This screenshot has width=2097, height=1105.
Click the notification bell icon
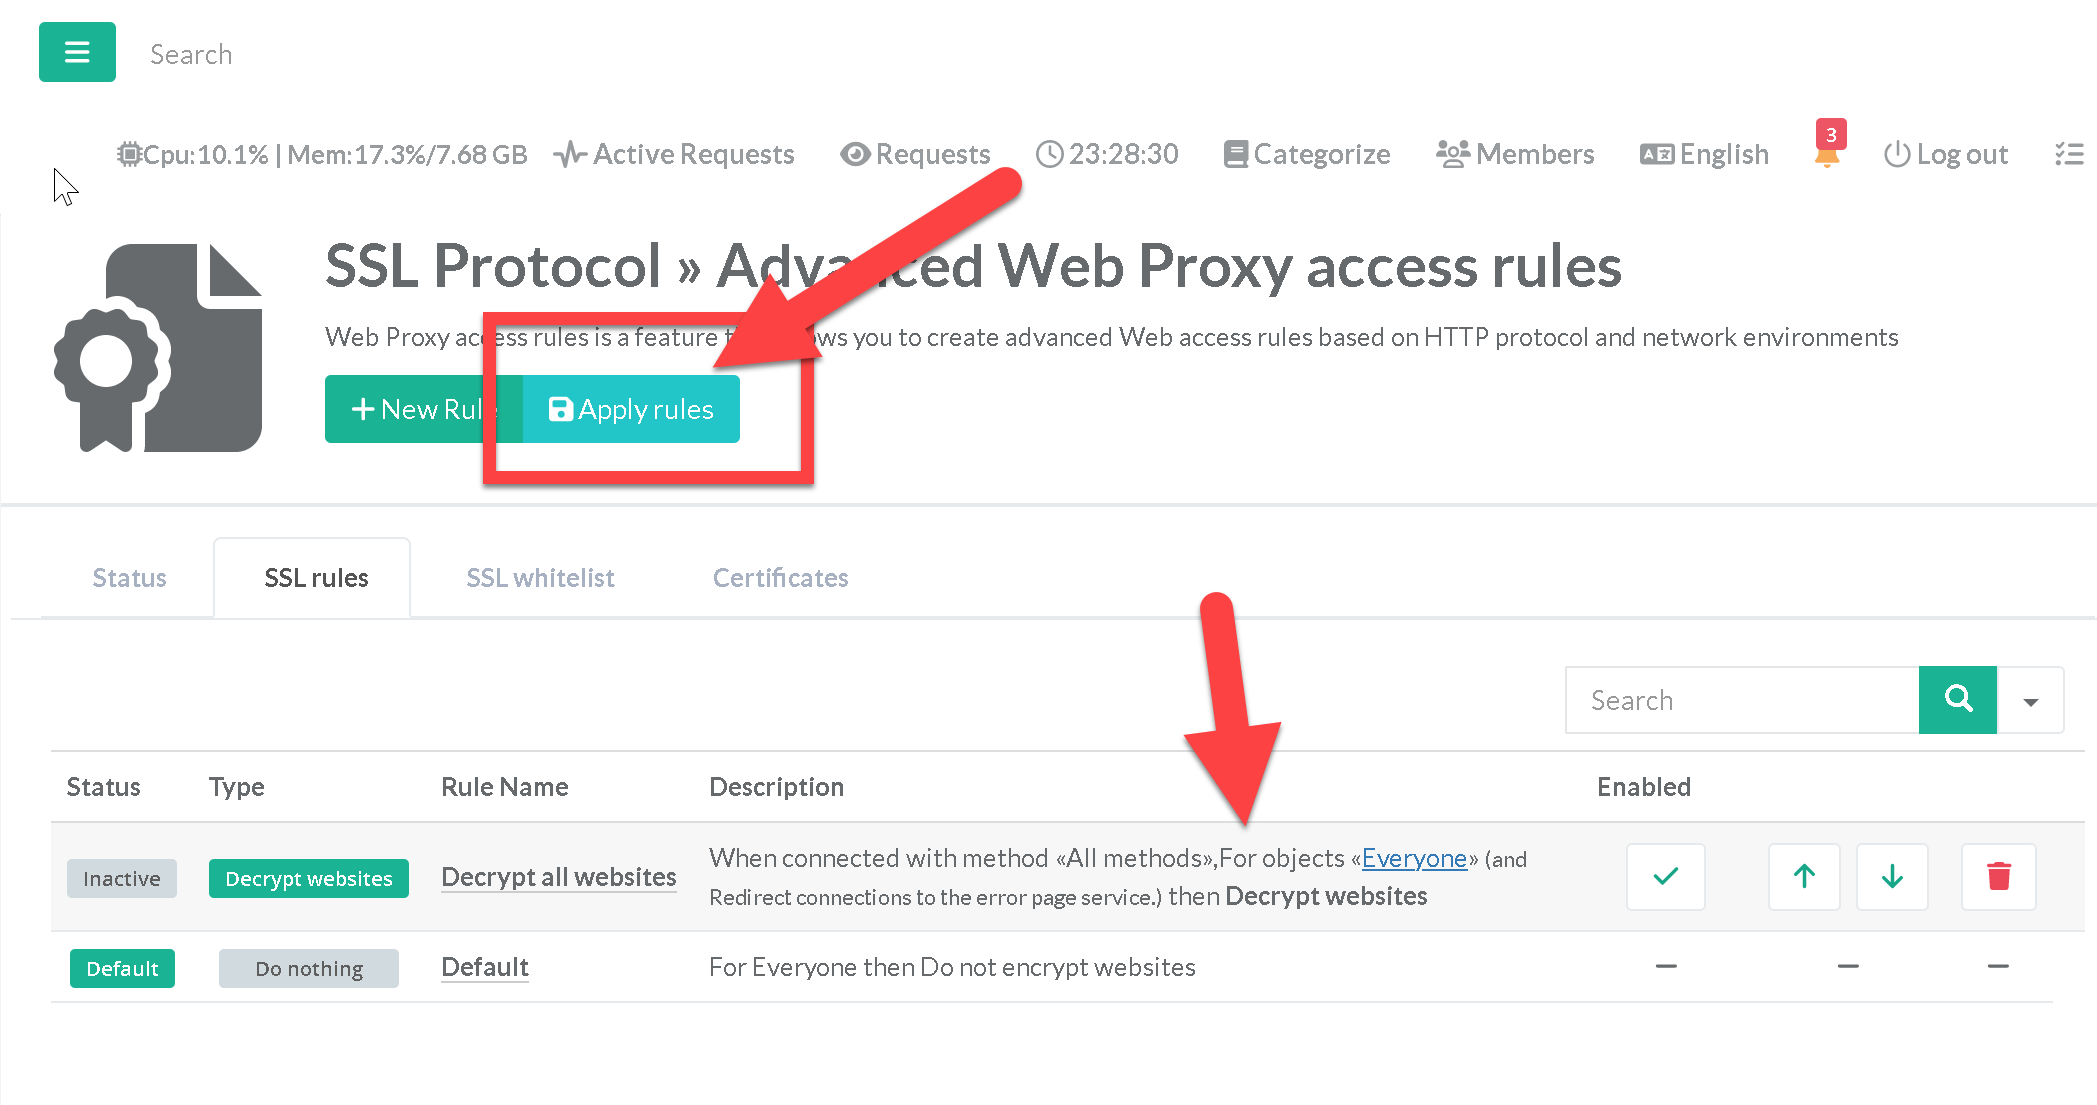[1827, 155]
